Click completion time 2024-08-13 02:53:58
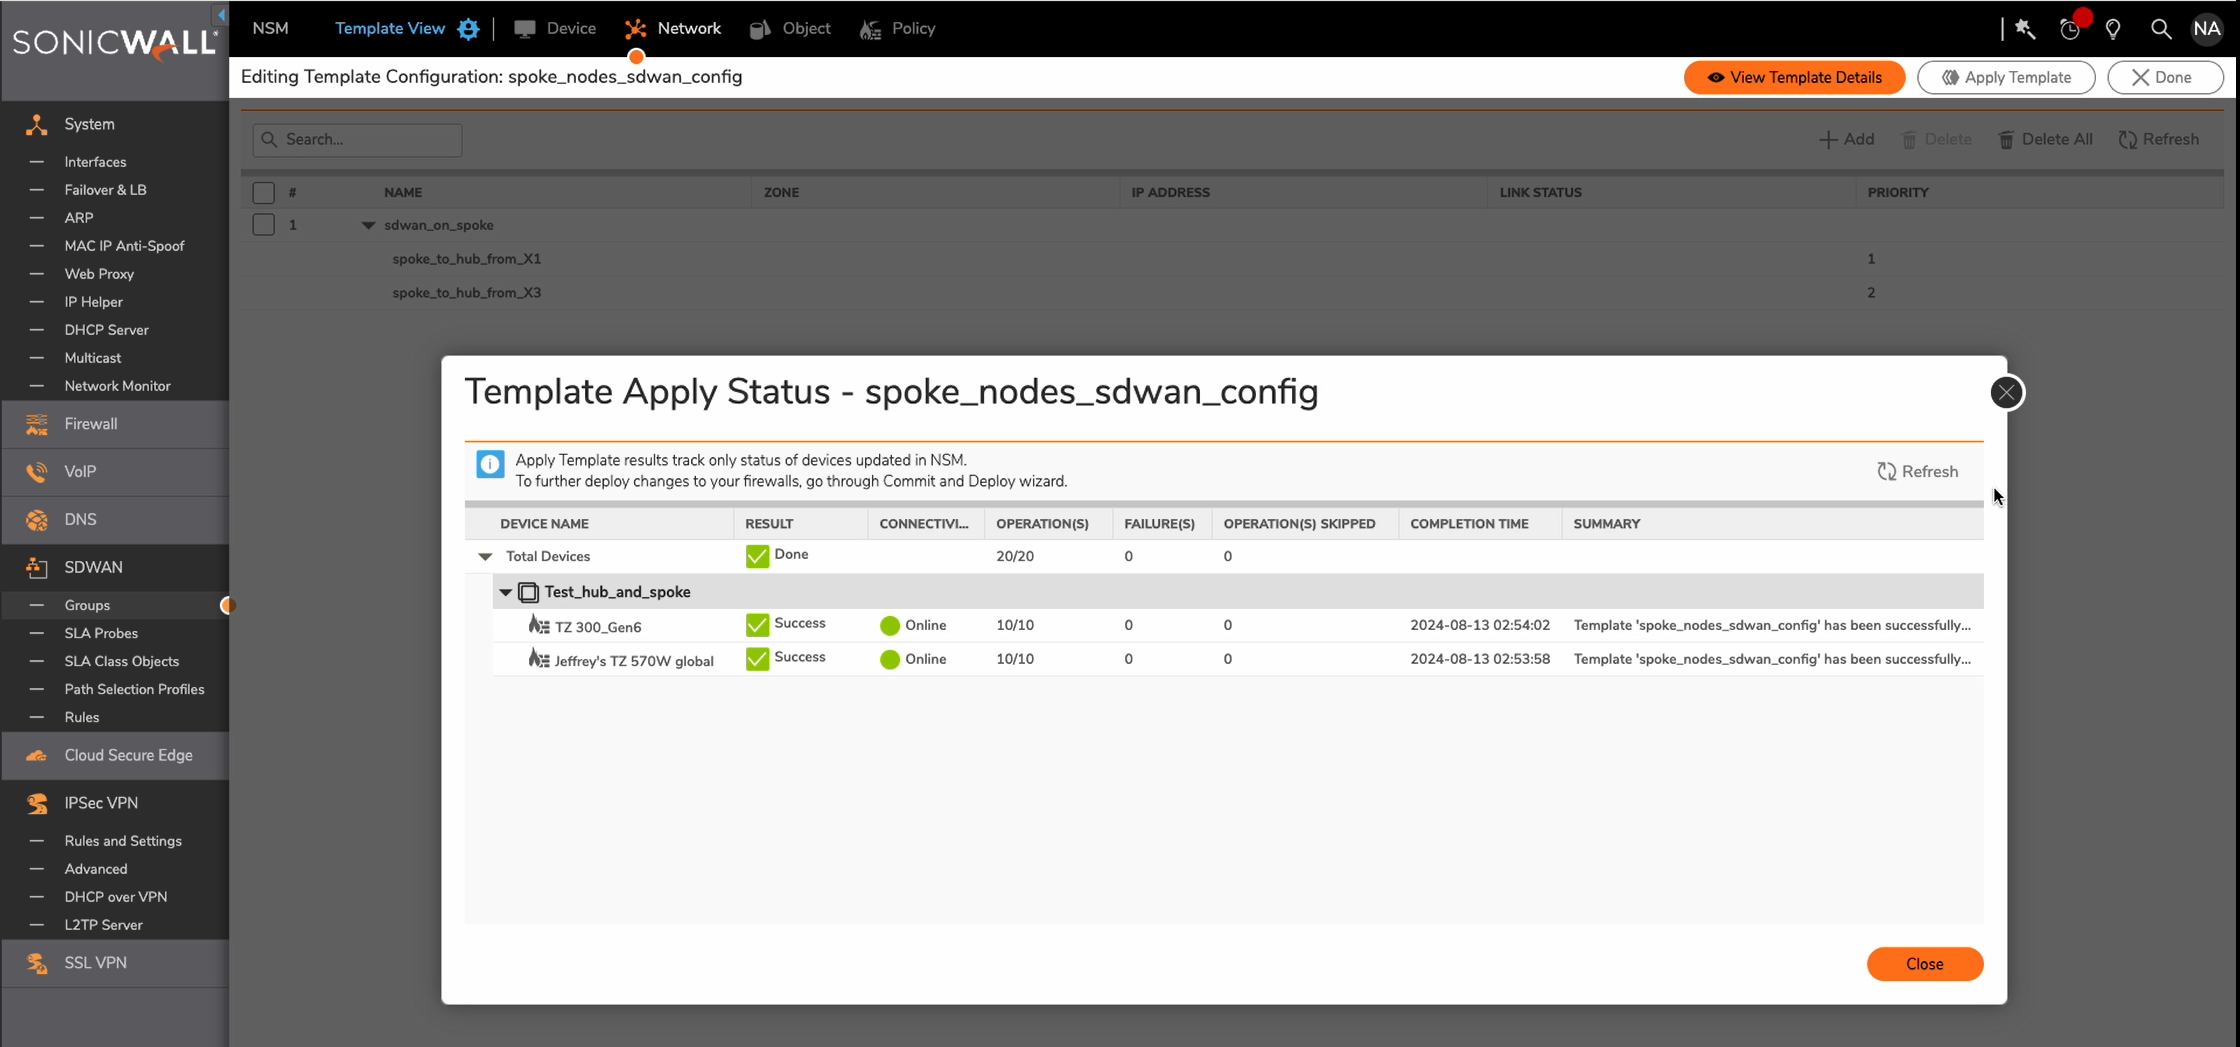The image size is (2240, 1047). coord(1479,659)
